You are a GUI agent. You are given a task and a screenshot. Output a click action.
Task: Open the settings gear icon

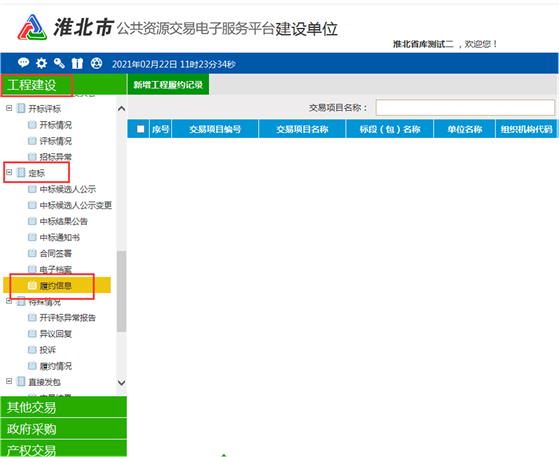pos(41,63)
